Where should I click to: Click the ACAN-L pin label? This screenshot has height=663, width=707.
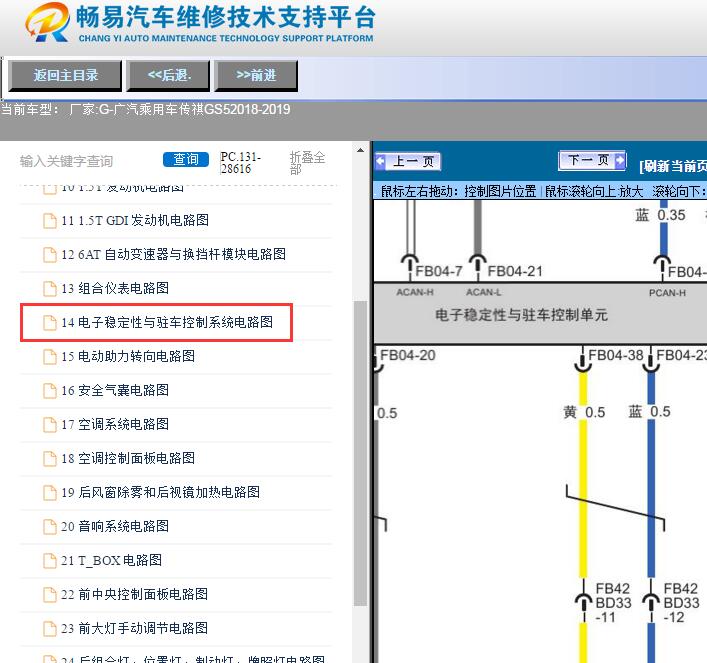[483, 292]
